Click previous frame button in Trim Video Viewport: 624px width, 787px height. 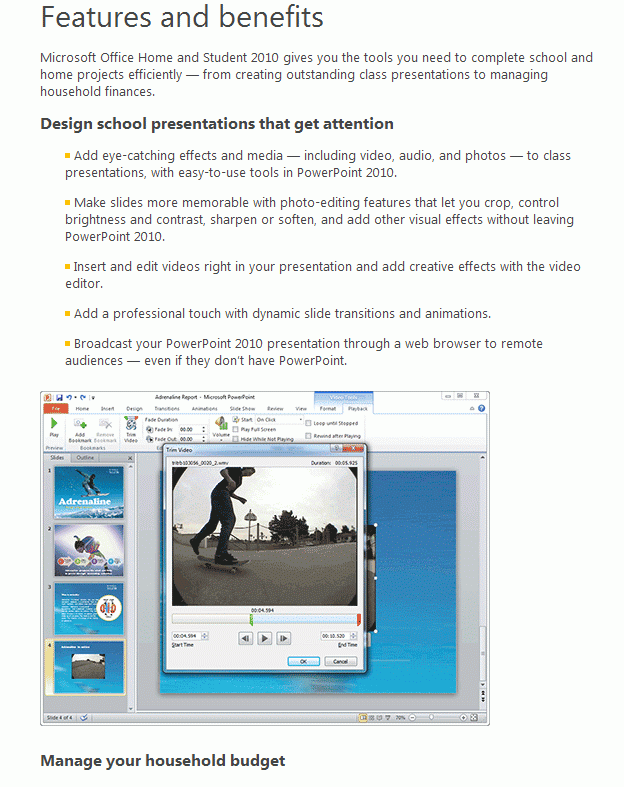(245, 638)
